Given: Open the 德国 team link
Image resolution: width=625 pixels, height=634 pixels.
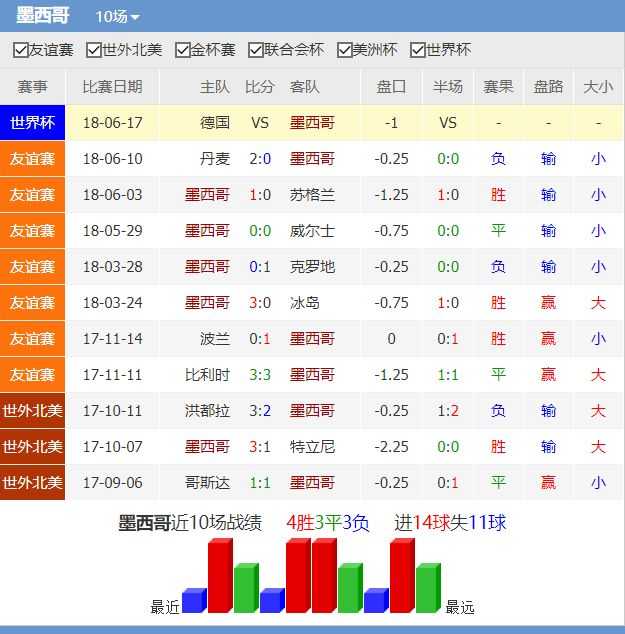Looking at the screenshot, I should click(x=215, y=123).
